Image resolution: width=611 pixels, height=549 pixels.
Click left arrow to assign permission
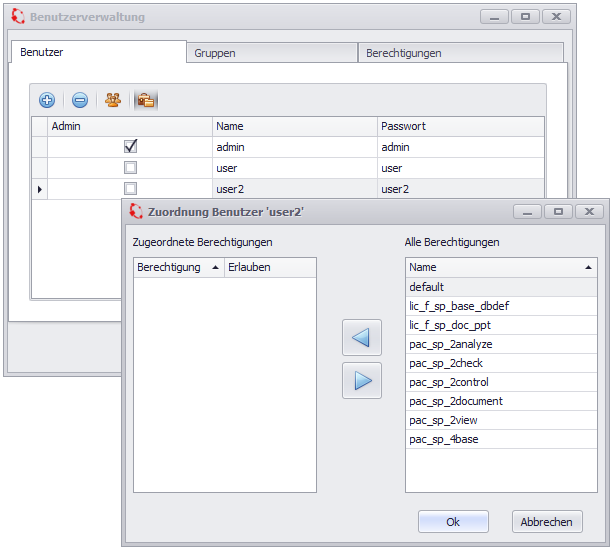[361, 338]
